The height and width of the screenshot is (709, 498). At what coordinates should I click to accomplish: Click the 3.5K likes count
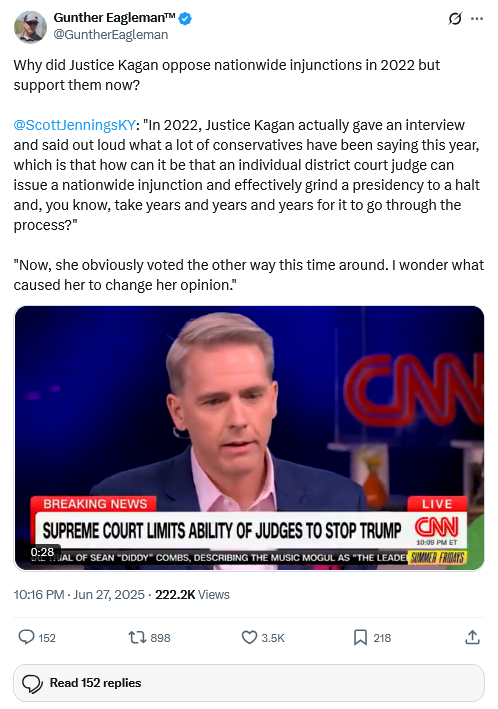[273, 638]
